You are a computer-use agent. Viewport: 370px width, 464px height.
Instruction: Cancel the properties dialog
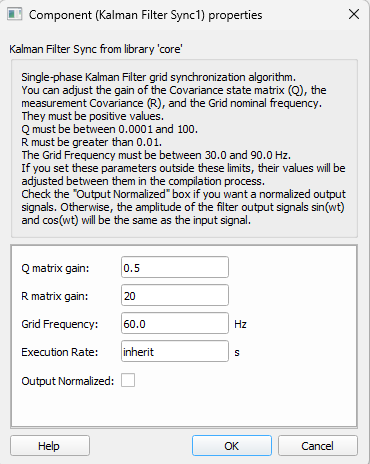click(318, 446)
